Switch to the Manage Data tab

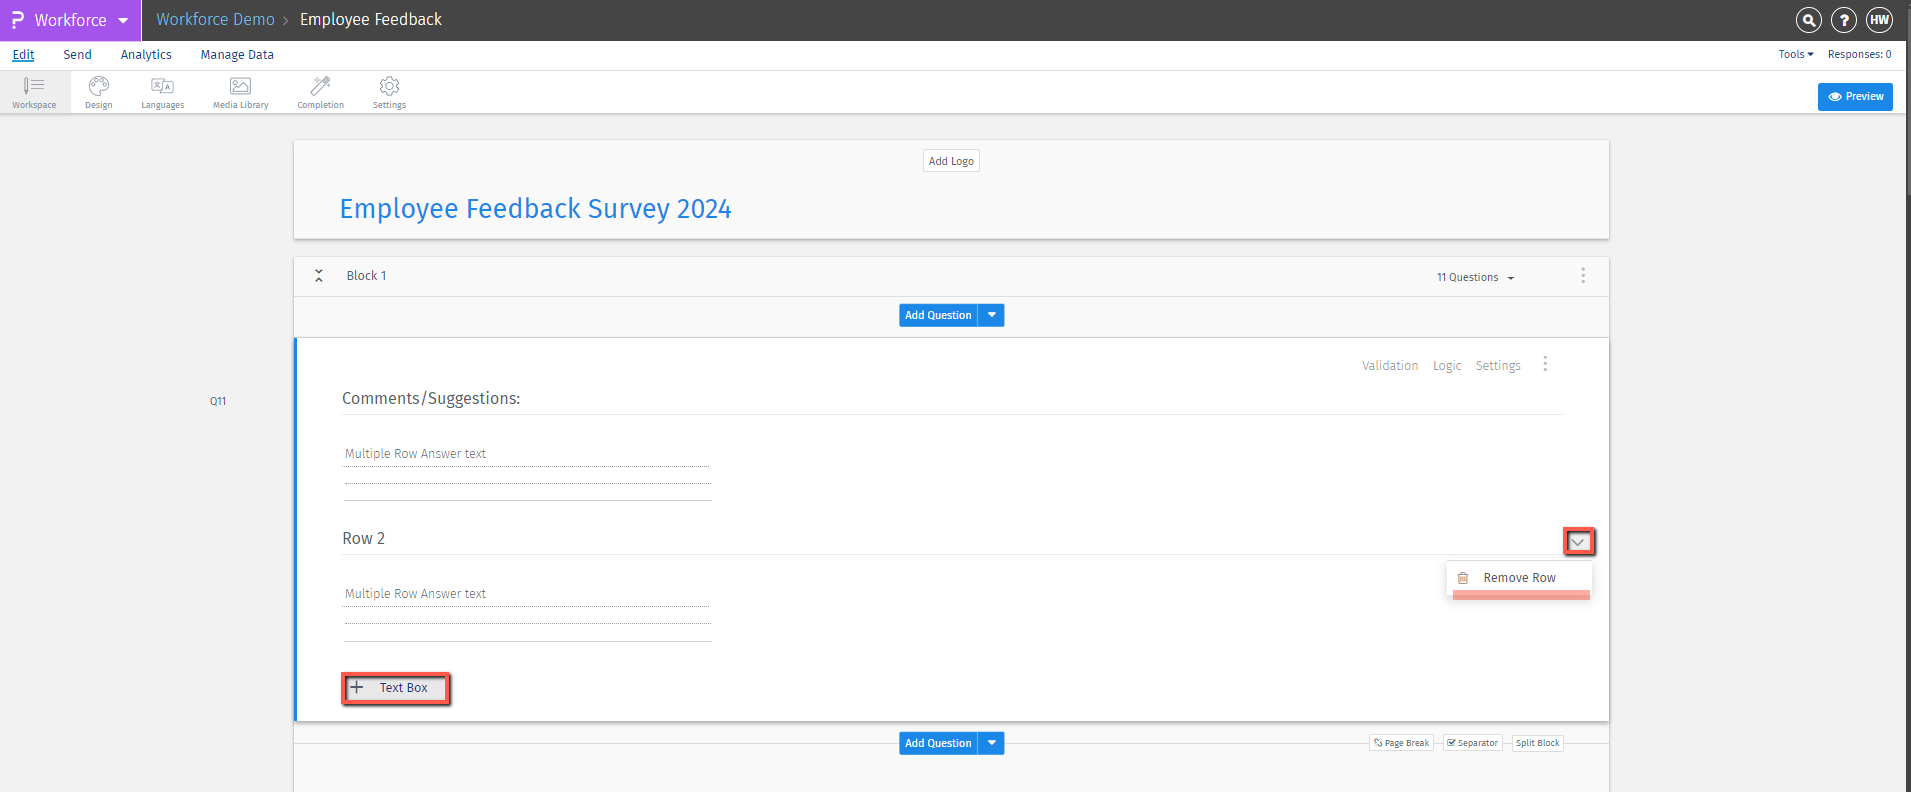pyautogui.click(x=237, y=55)
